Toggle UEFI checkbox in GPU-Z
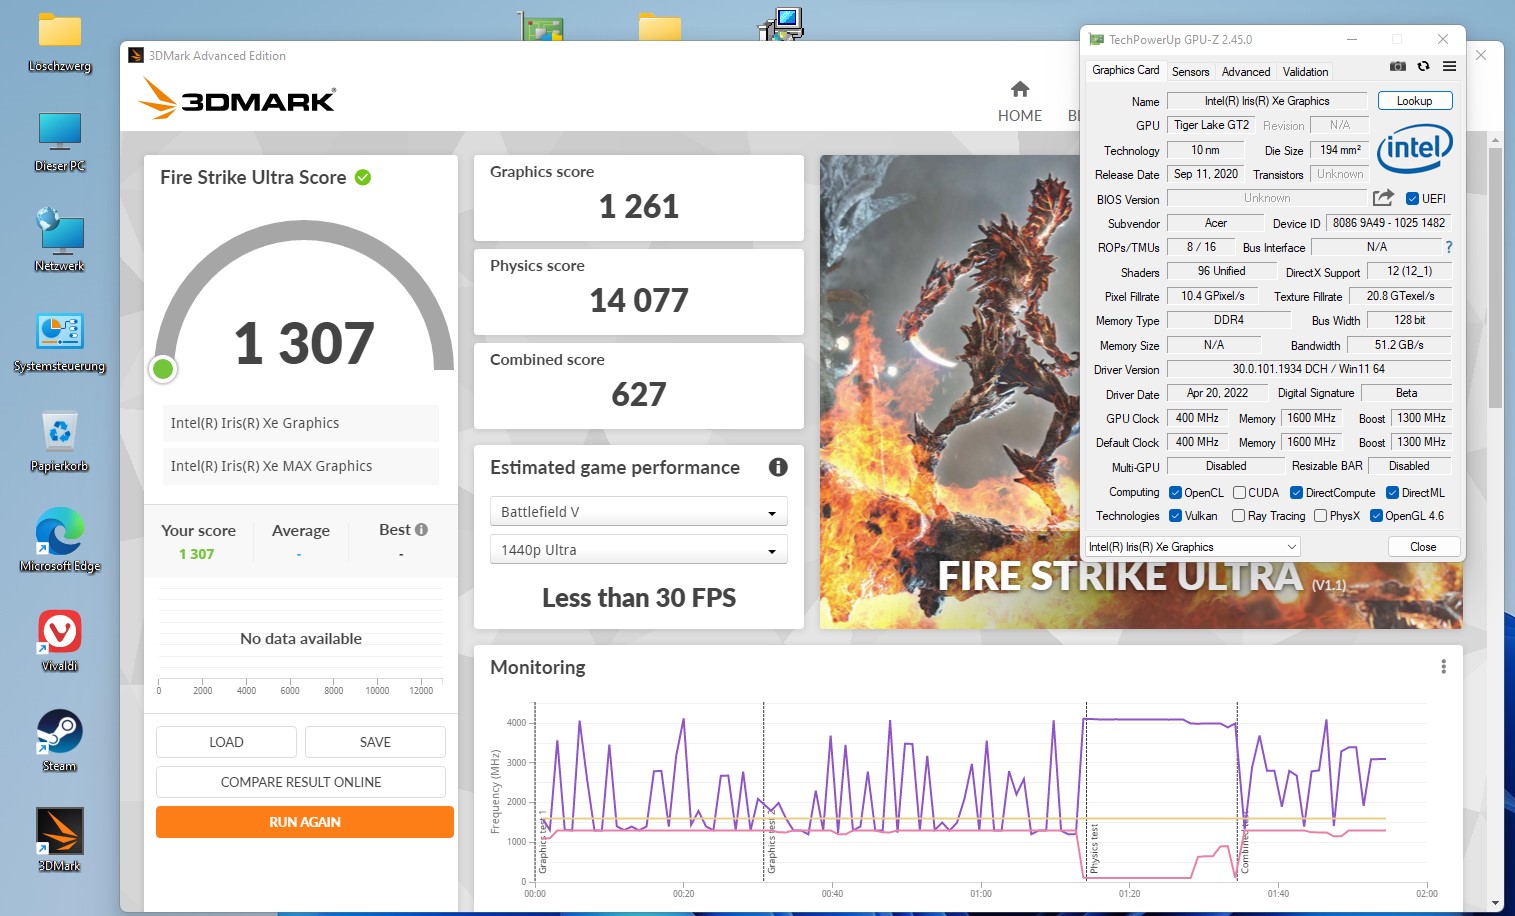This screenshot has height=916, width=1515. (1412, 199)
